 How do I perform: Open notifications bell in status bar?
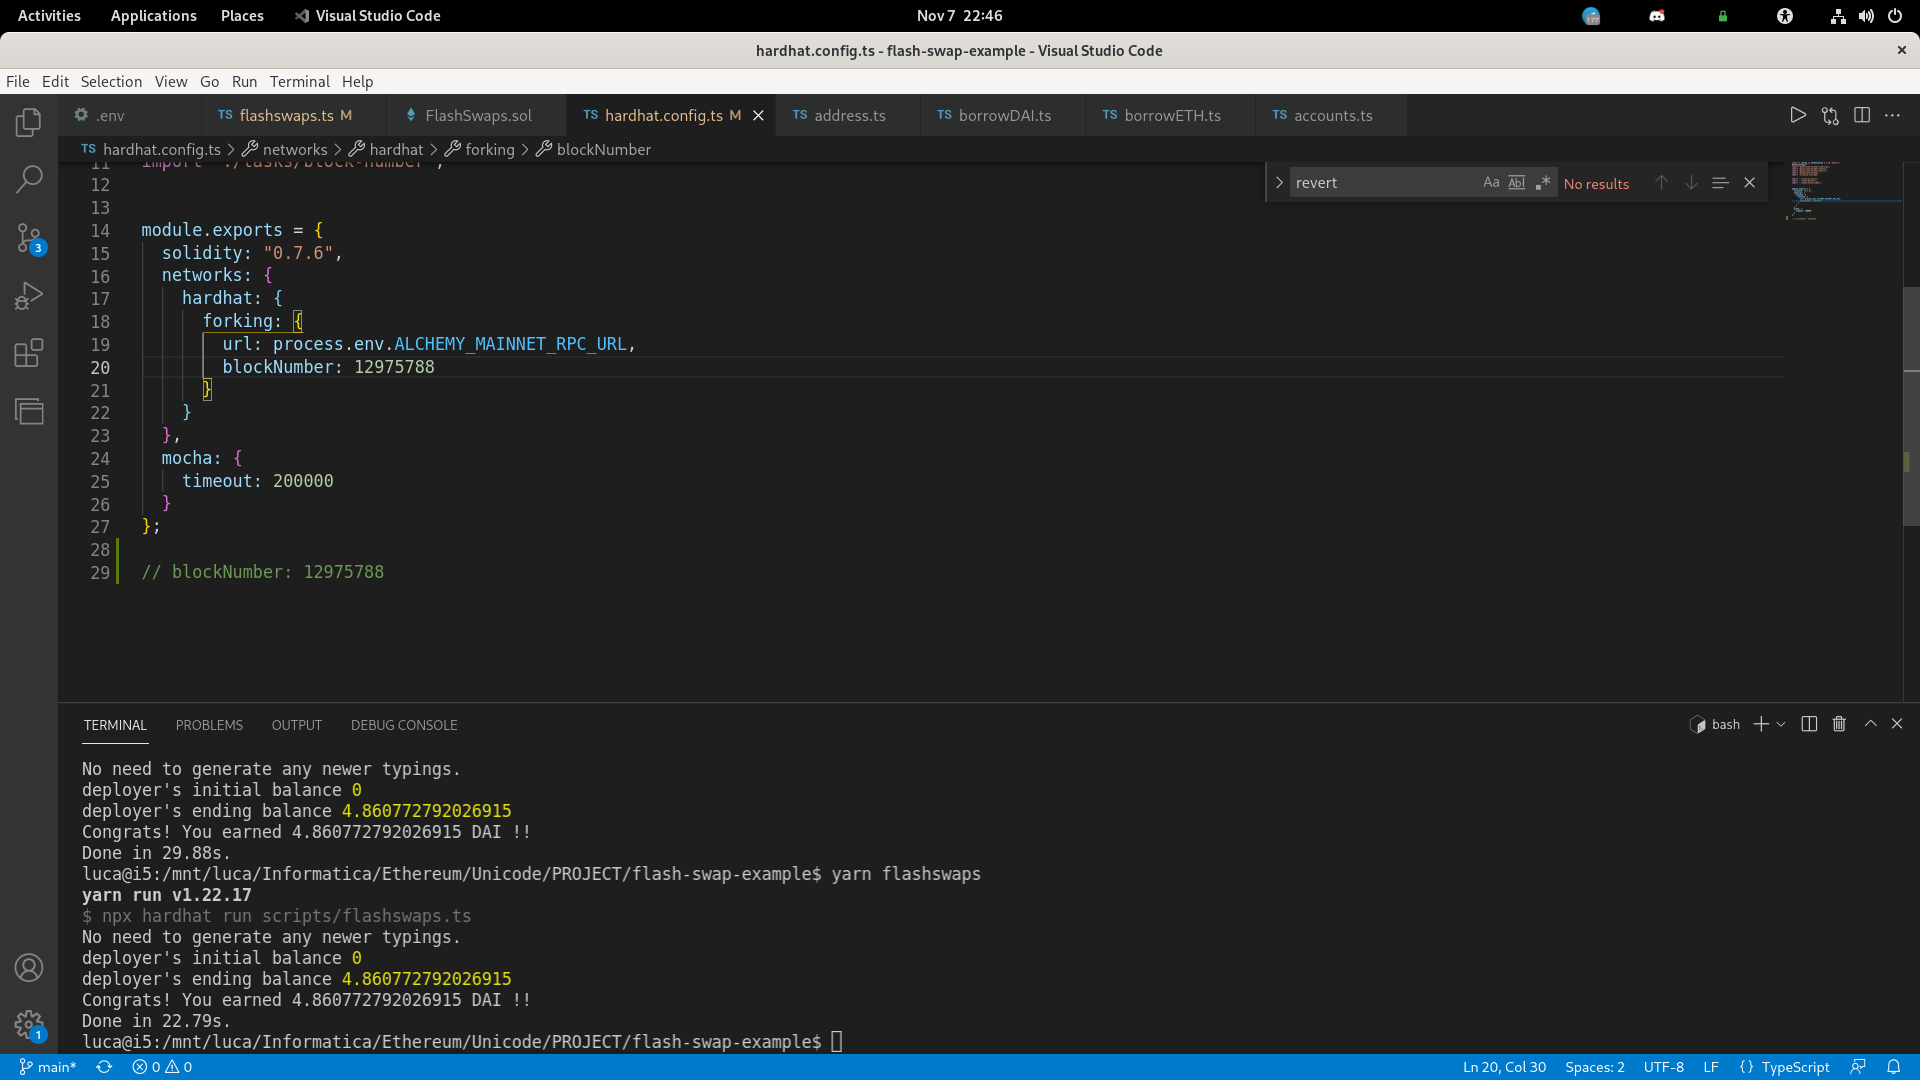click(x=1893, y=1067)
